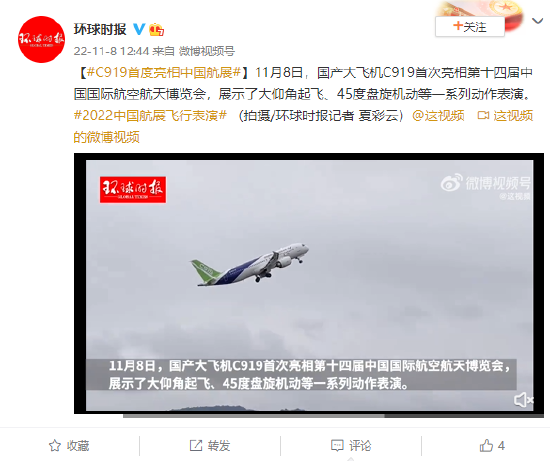The width and height of the screenshot is (550, 461).
Task: Open the Global Times profile avatar
Action: click(41, 39)
